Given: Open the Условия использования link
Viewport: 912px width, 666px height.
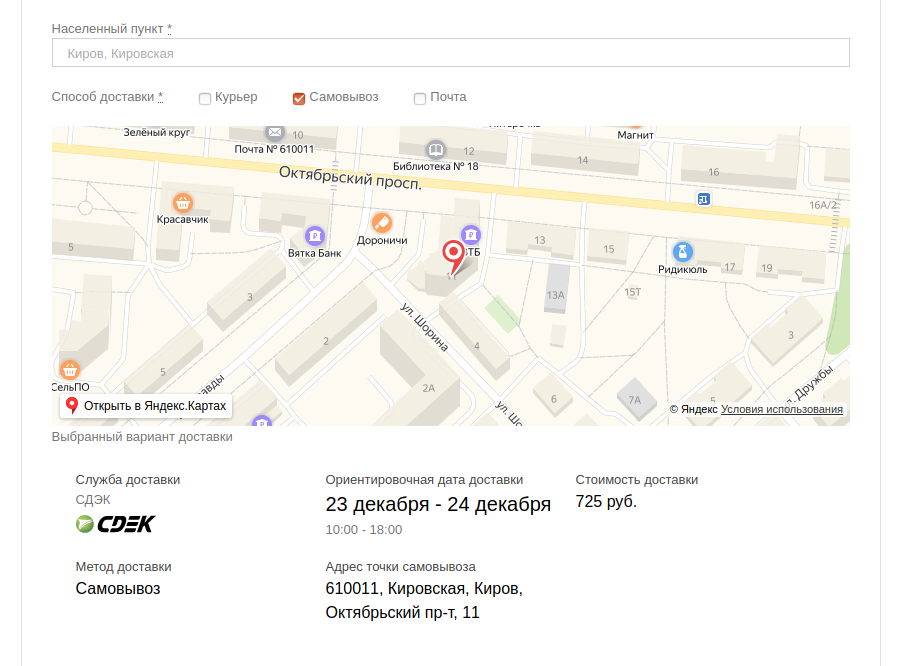Looking at the screenshot, I should (x=781, y=409).
